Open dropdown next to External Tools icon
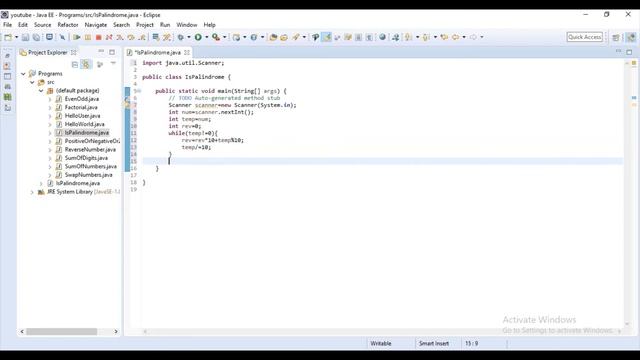Screen dimensions: 640x360 tap(224, 37)
